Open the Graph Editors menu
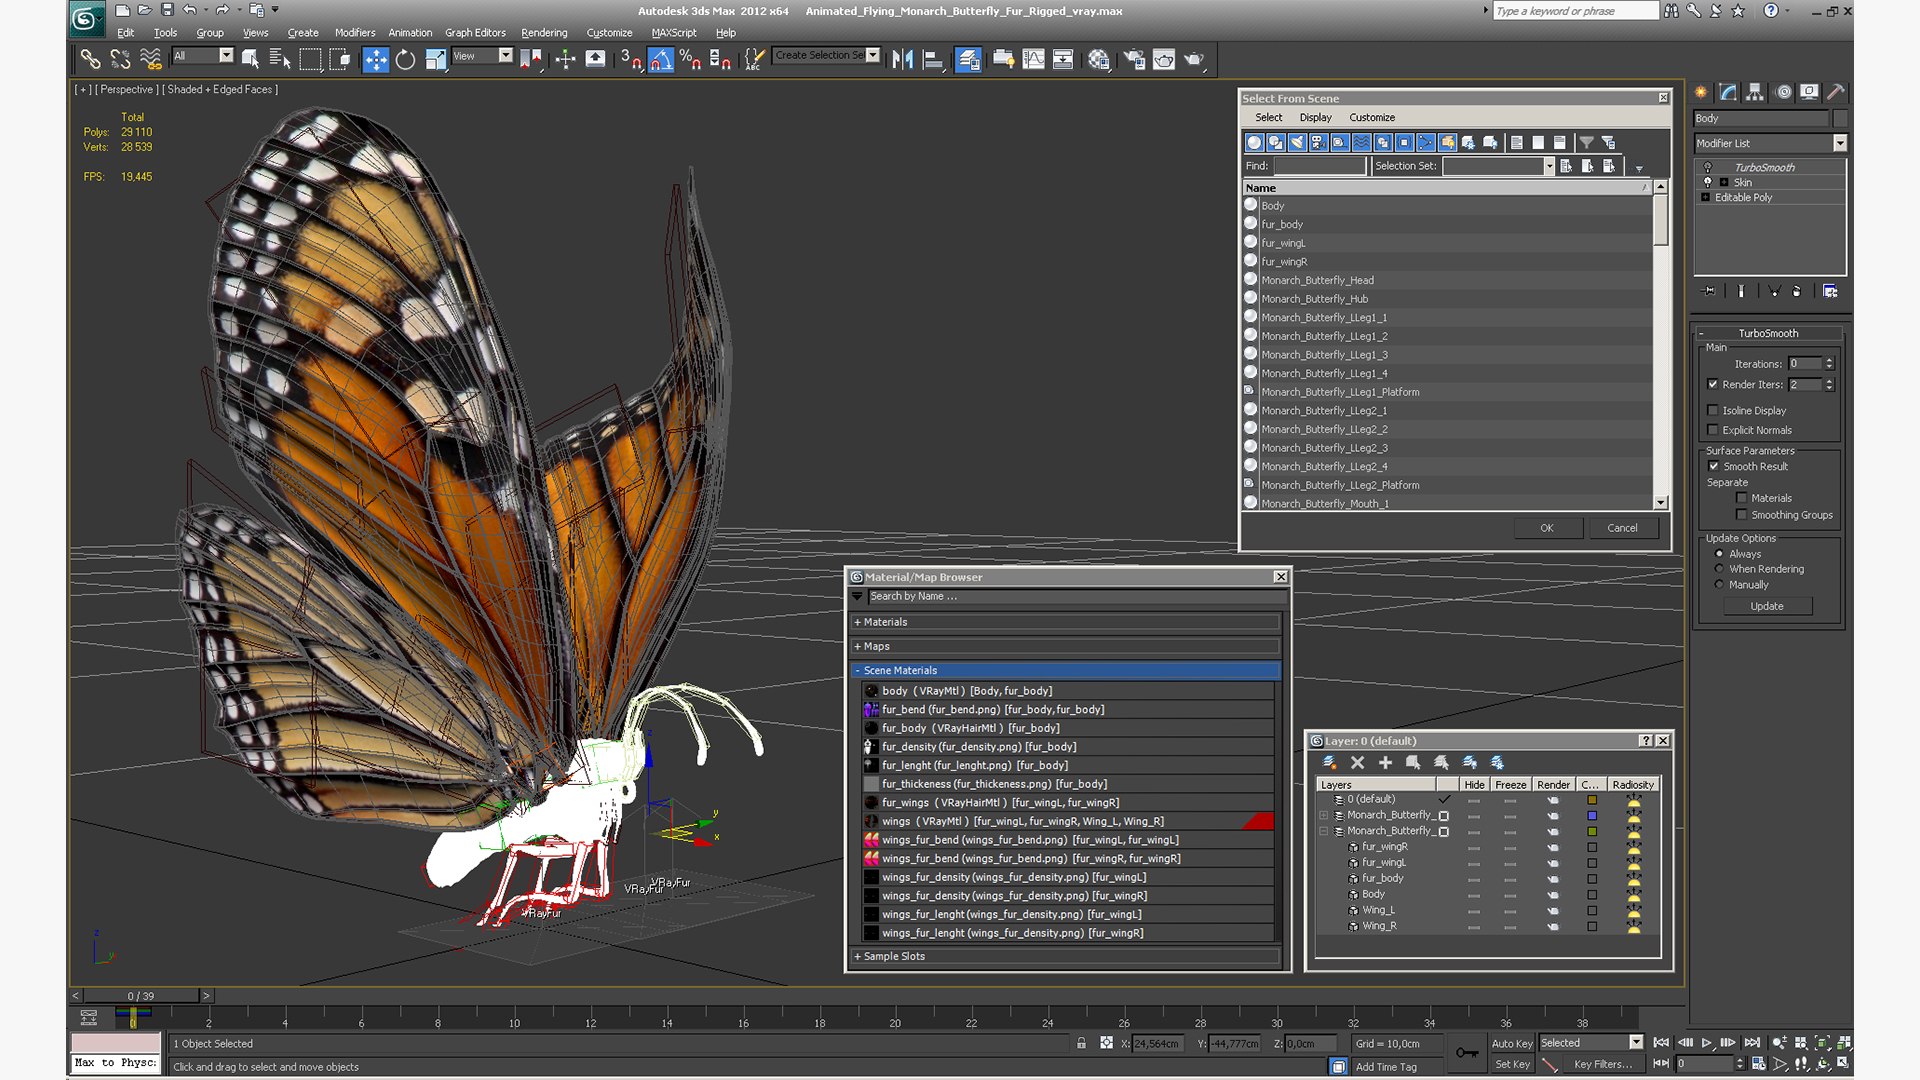 click(475, 33)
